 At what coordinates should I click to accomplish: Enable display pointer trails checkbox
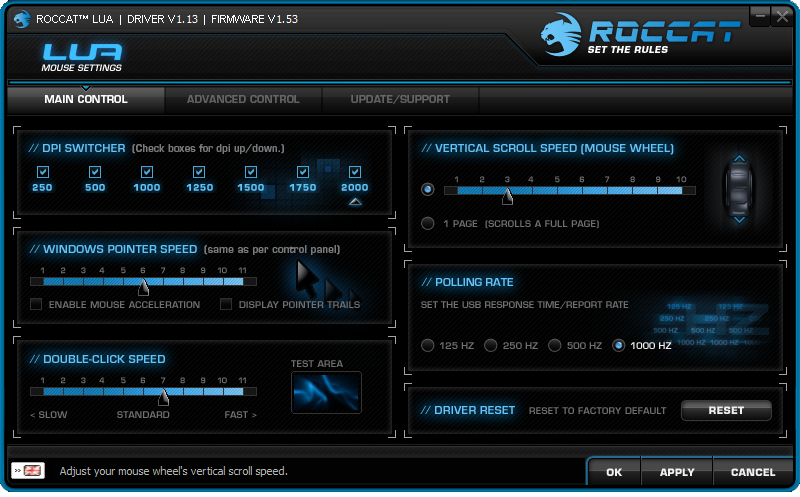[x=226, y=304]
